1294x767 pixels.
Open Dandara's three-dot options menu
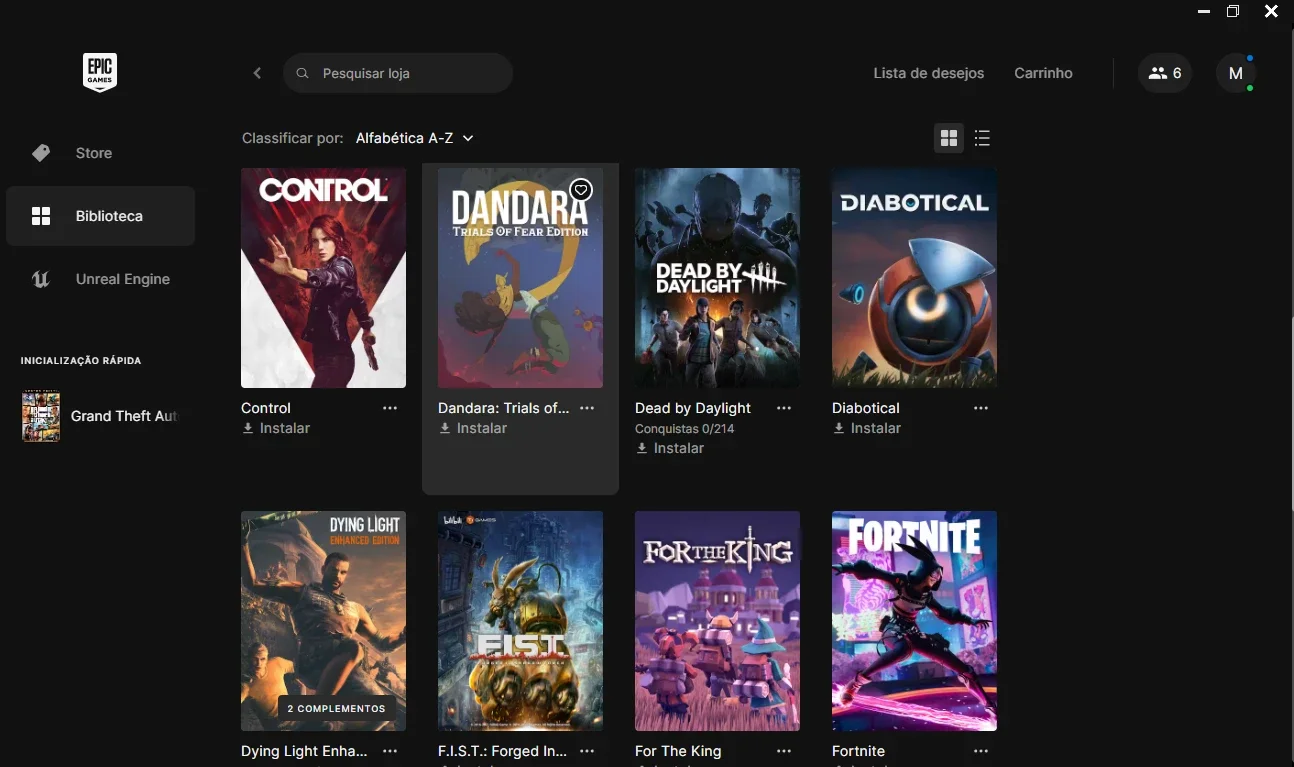tap(587, 408)
